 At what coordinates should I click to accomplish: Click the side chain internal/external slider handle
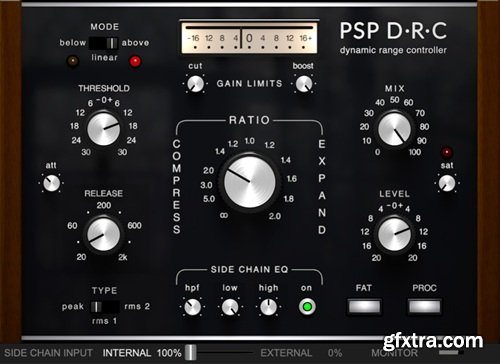pyautogui.click(x=191, y=353)
